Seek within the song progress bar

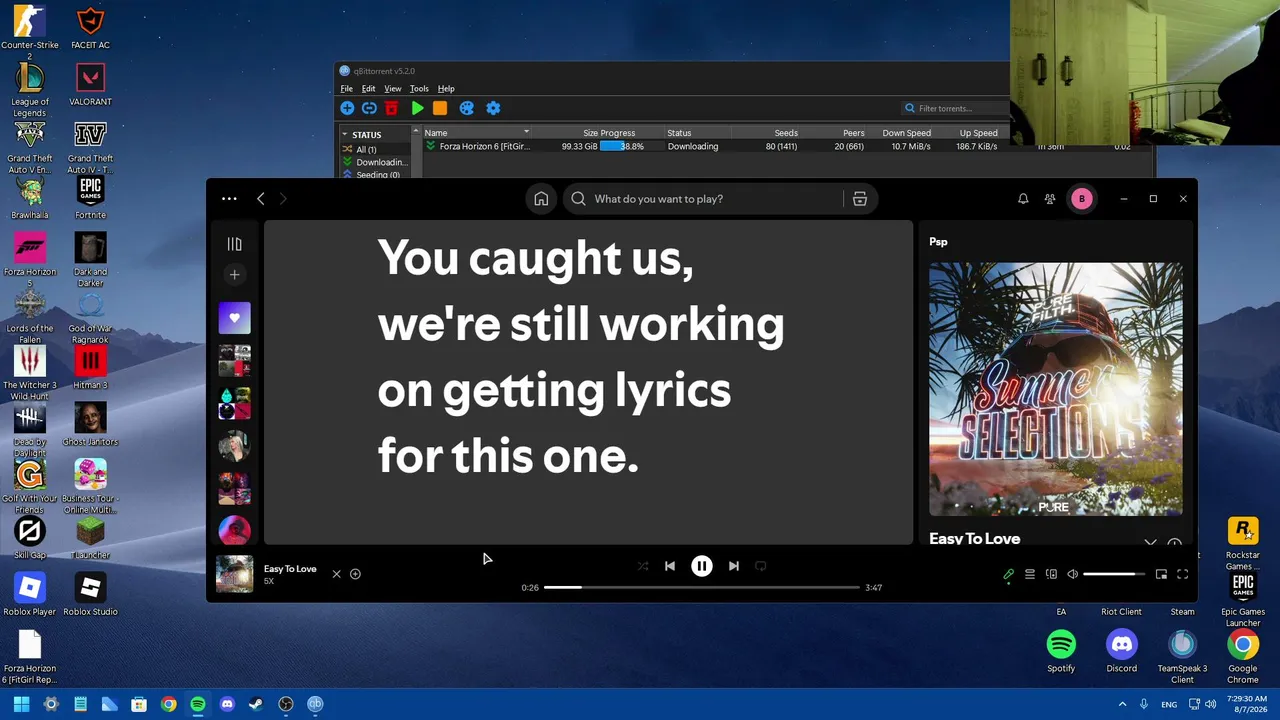pos(702,587)
